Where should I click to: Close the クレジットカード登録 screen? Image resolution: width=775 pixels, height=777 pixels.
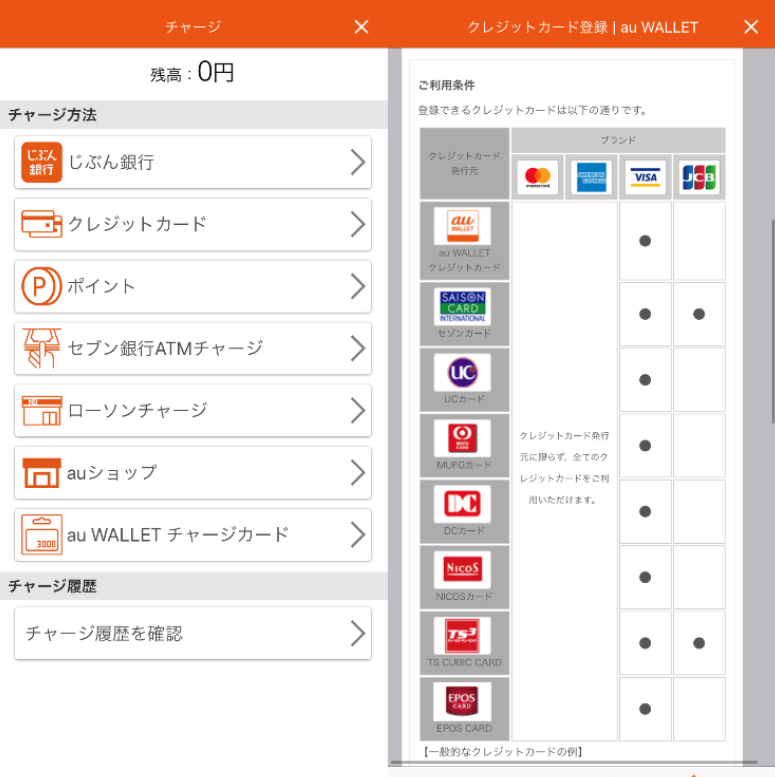tap(751, 27)
